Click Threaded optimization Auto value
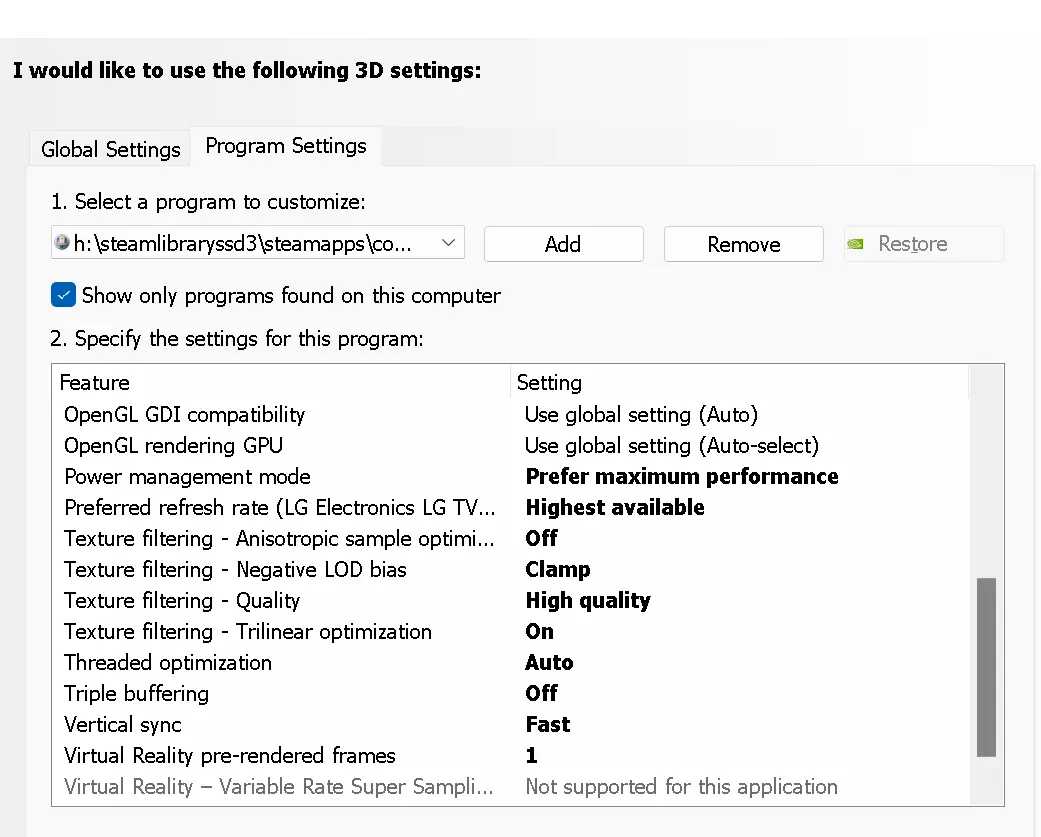 (x=549, y=663)
